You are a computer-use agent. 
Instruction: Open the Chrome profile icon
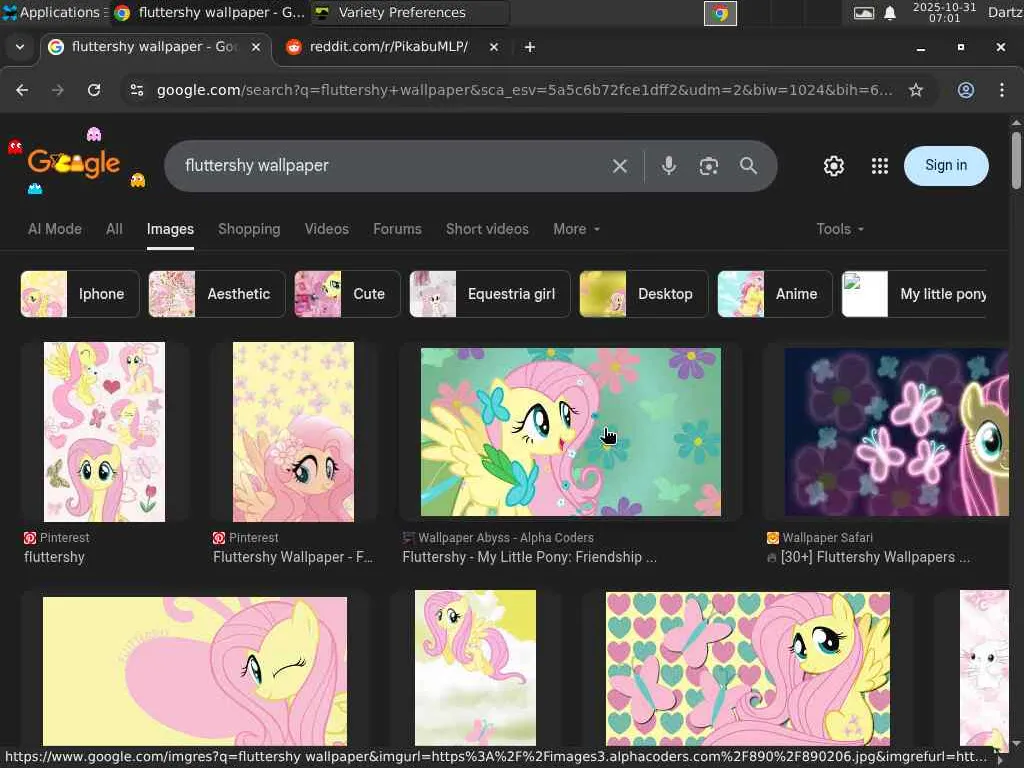click(966, 90)
